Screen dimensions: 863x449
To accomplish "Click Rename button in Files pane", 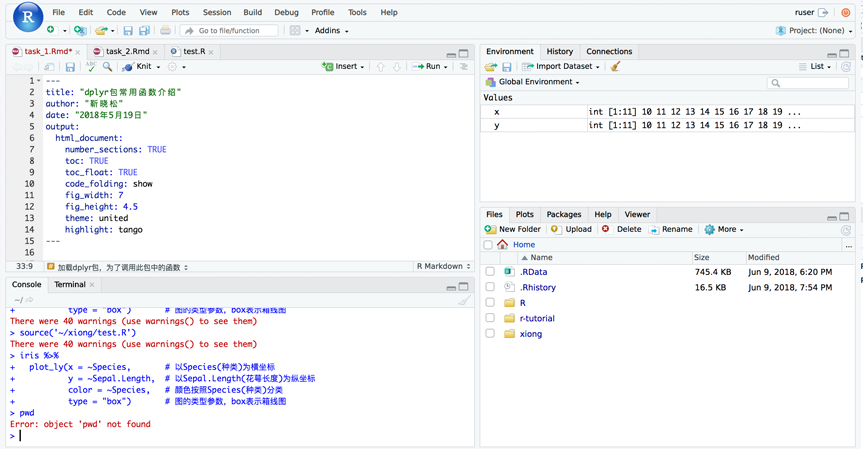I will [x=671, y=229].
